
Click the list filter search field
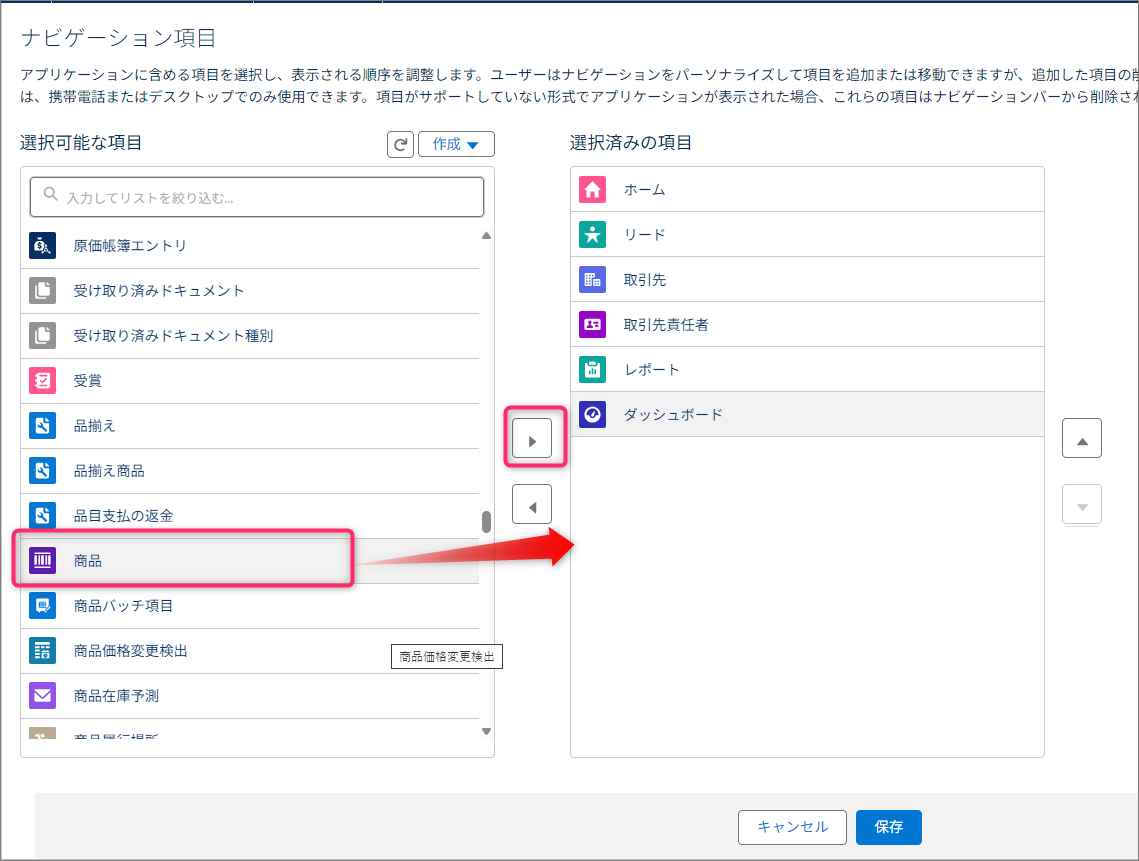pyautogui.click(x=257, y=198)
